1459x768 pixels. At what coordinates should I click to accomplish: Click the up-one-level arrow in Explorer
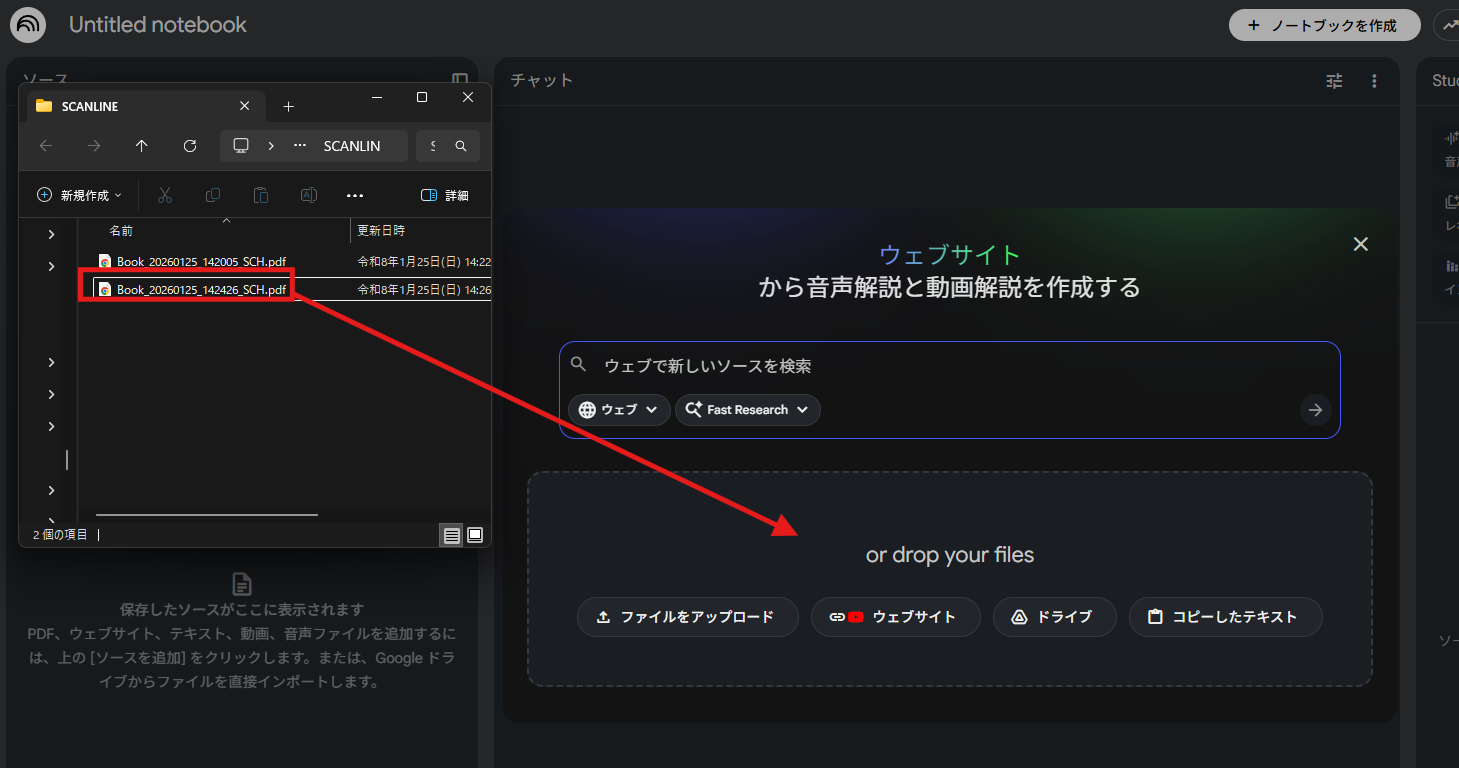pos(142,145)
